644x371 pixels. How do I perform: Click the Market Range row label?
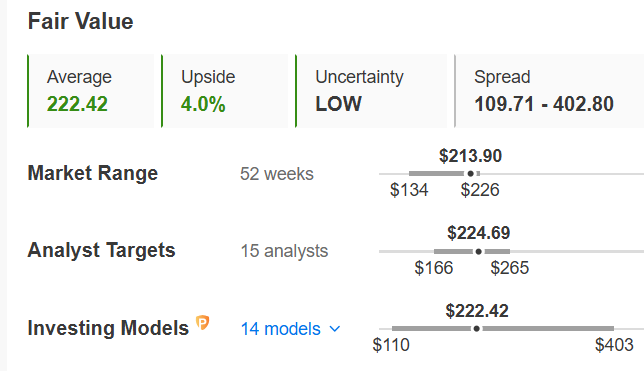tap(93, 173)
